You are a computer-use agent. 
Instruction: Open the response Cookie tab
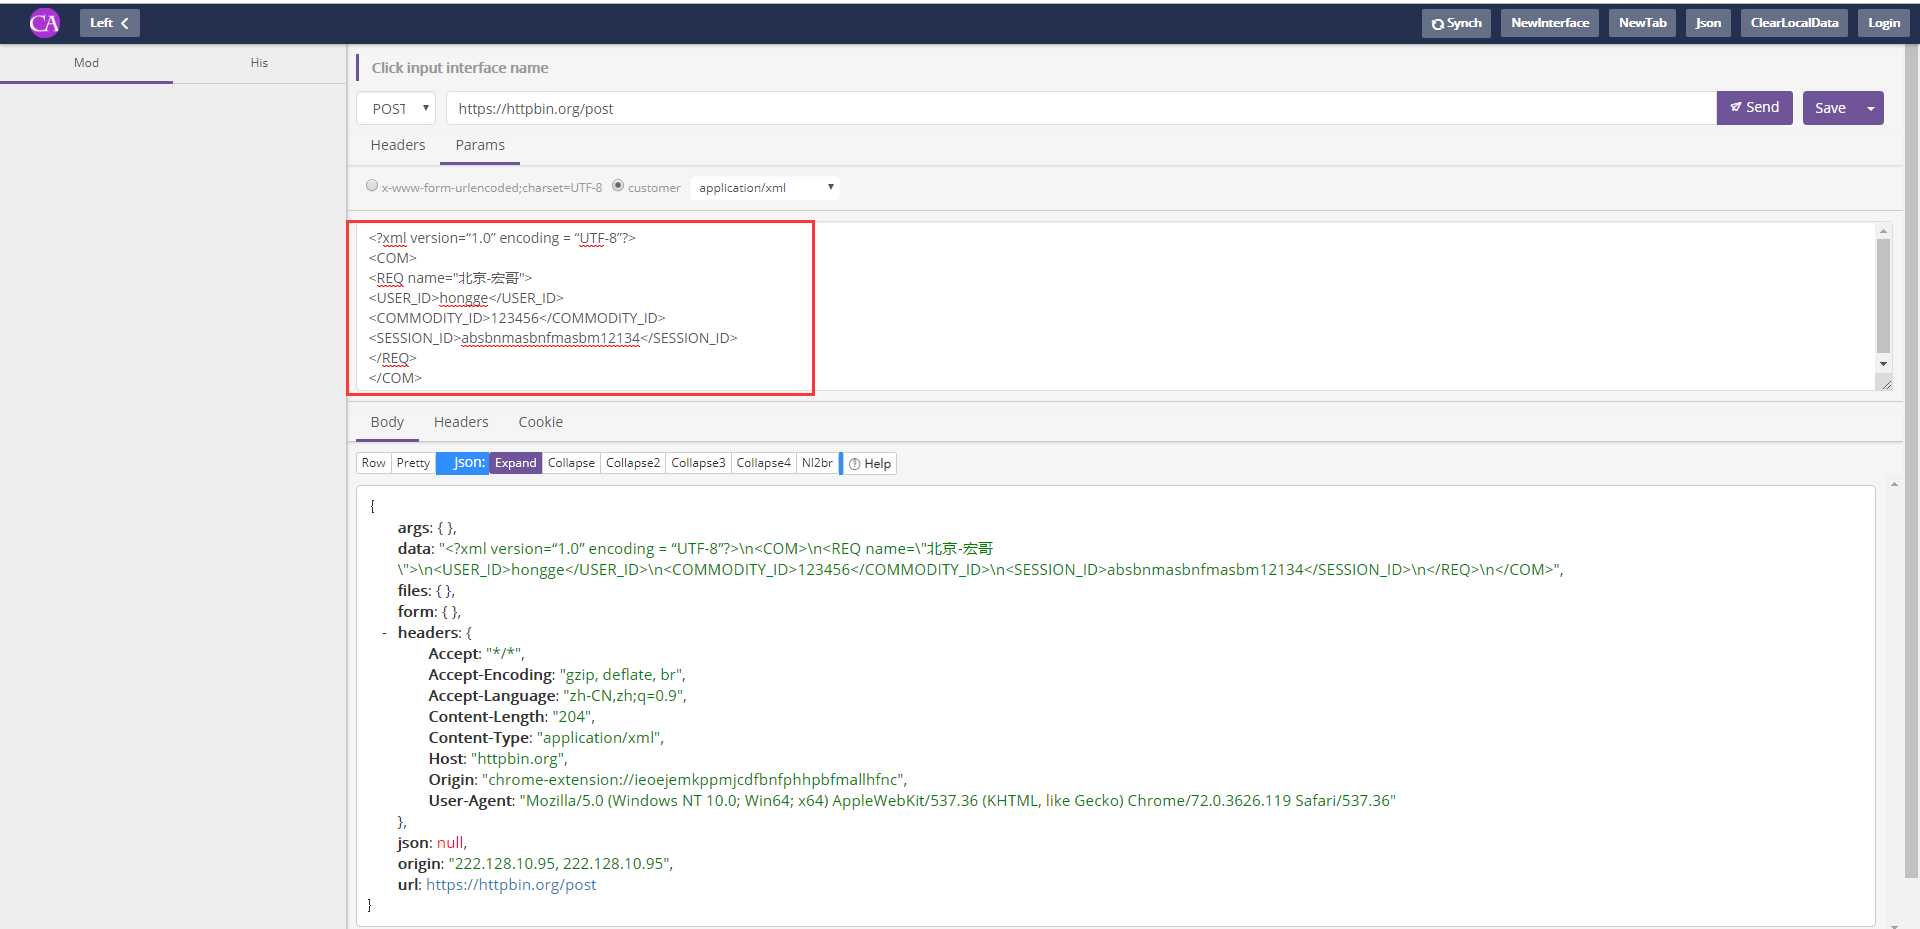[541, 422]
